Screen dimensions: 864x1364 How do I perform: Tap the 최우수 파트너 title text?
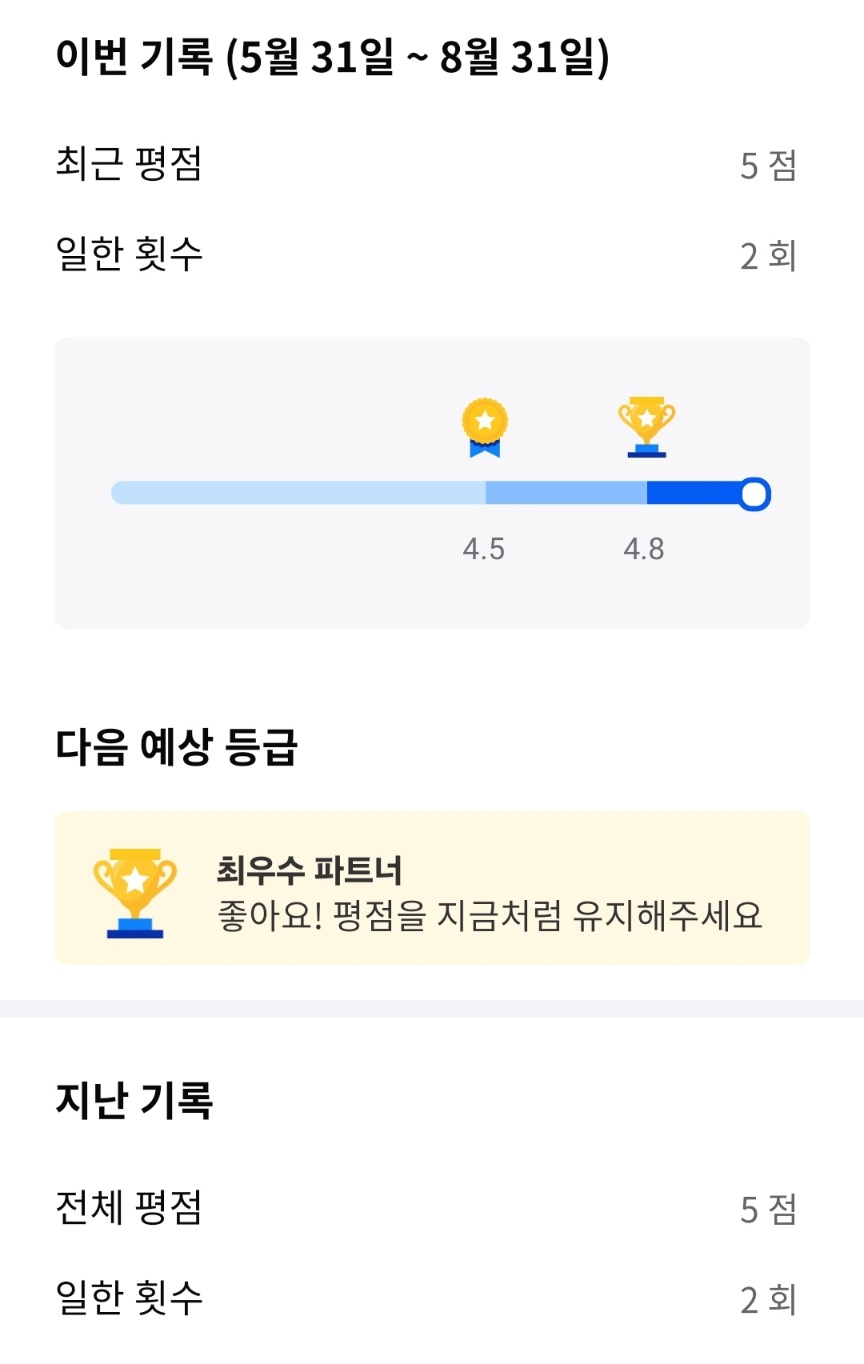tap(309, 871)
